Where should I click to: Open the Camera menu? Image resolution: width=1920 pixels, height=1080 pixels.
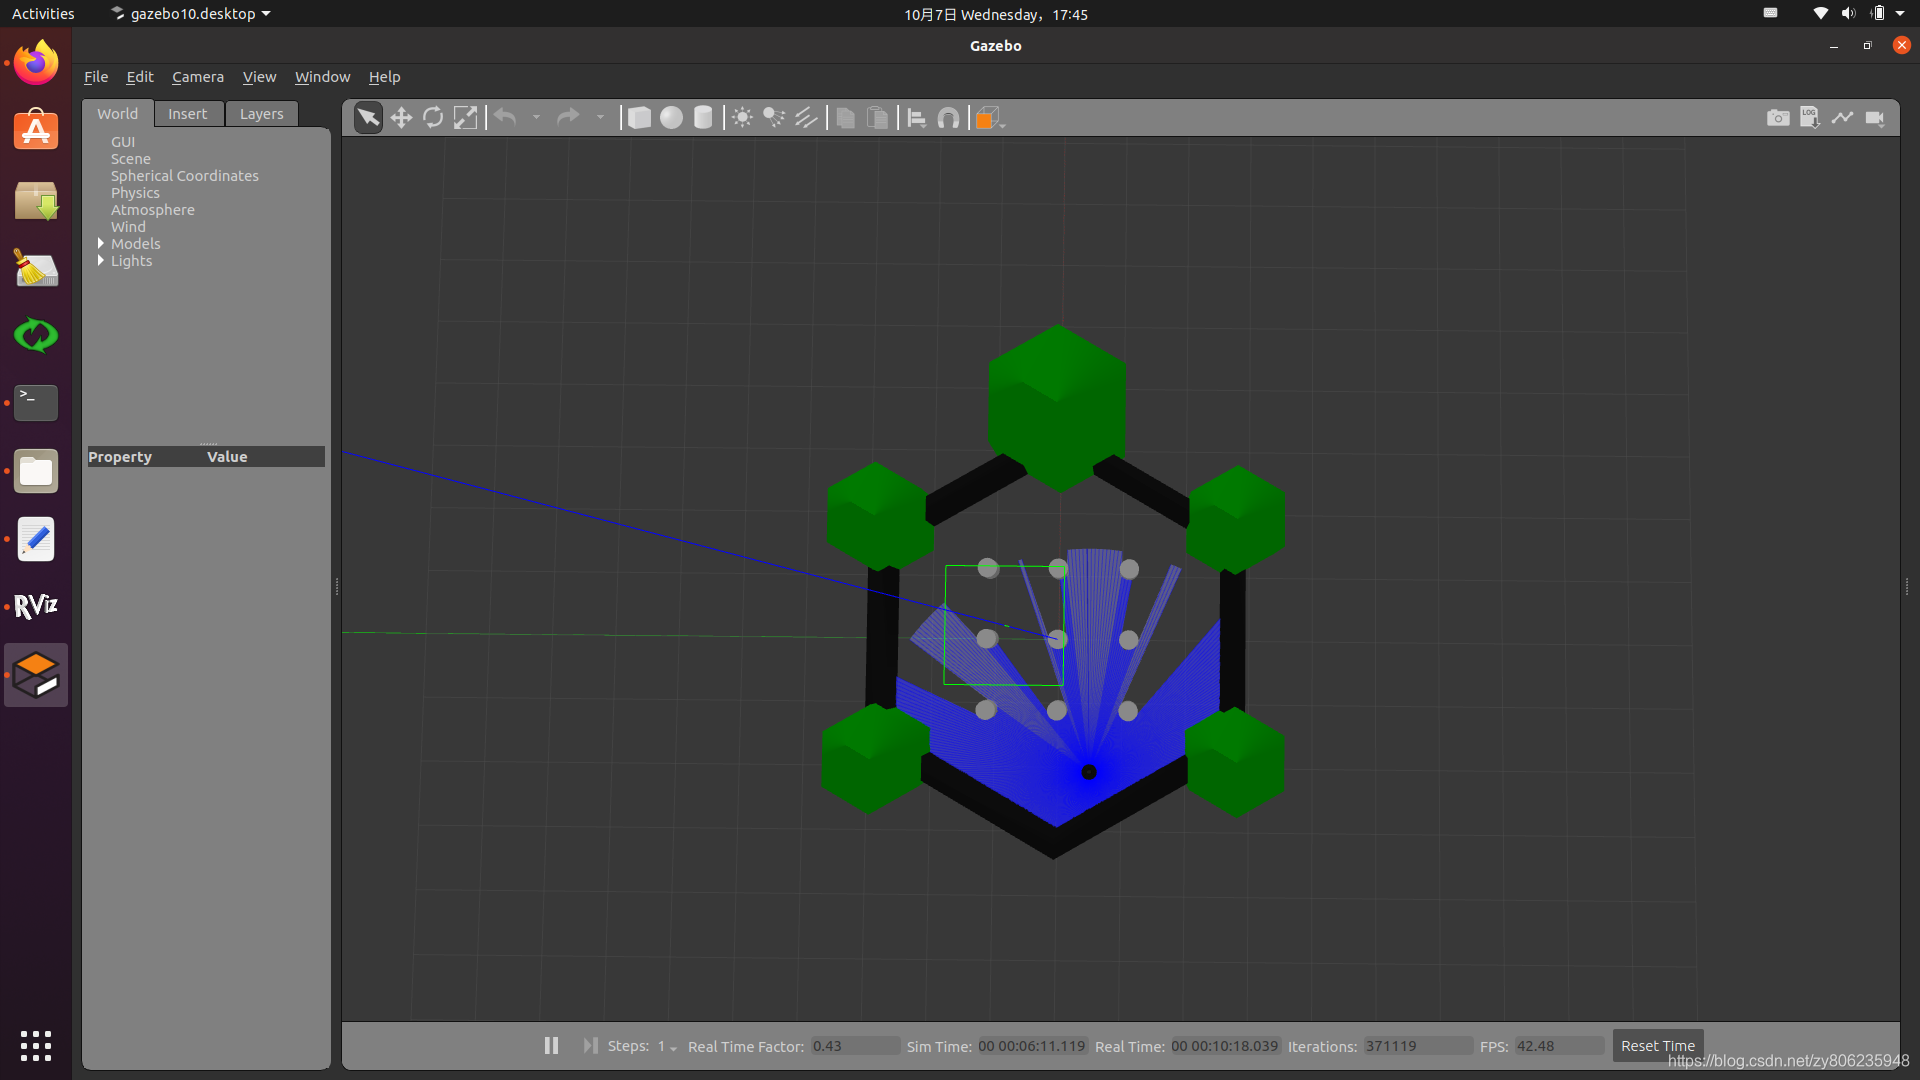point(197,77)
